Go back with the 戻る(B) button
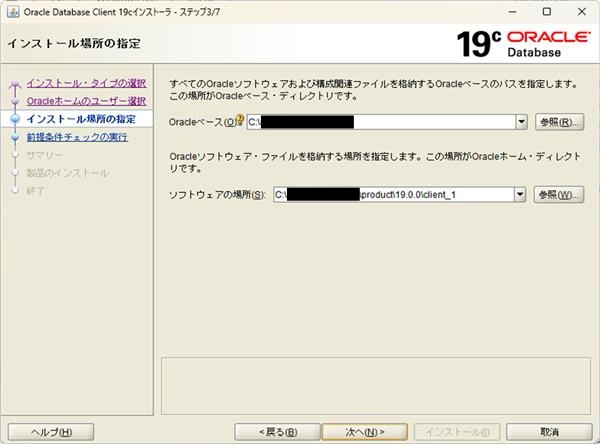Viewport: 600px width, 444px height. point(276,431)
